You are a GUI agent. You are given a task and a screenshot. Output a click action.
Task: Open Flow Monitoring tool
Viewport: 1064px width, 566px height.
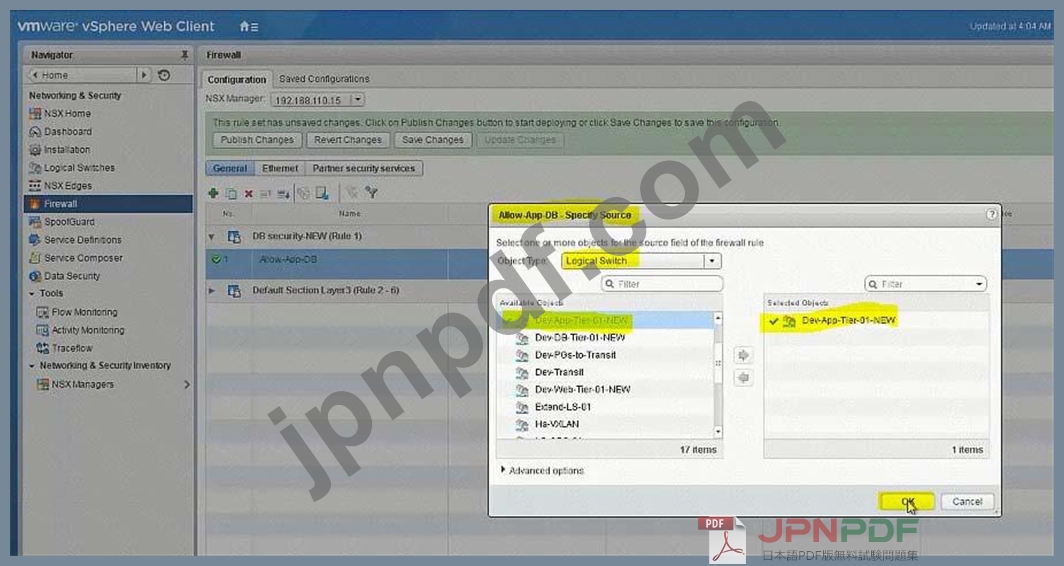(x=83, y=312)
